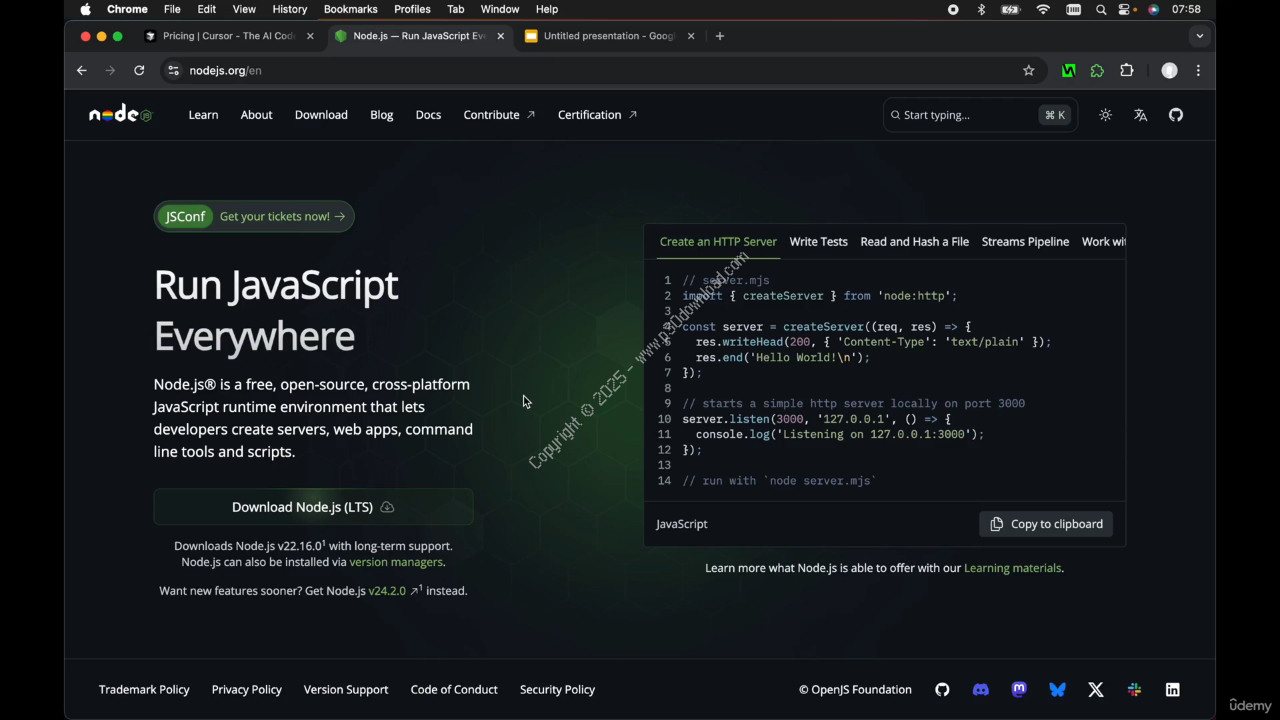Open the Profiles menu
The width and height of the screenshot is (1280, 720).
(x=412, y=9)
